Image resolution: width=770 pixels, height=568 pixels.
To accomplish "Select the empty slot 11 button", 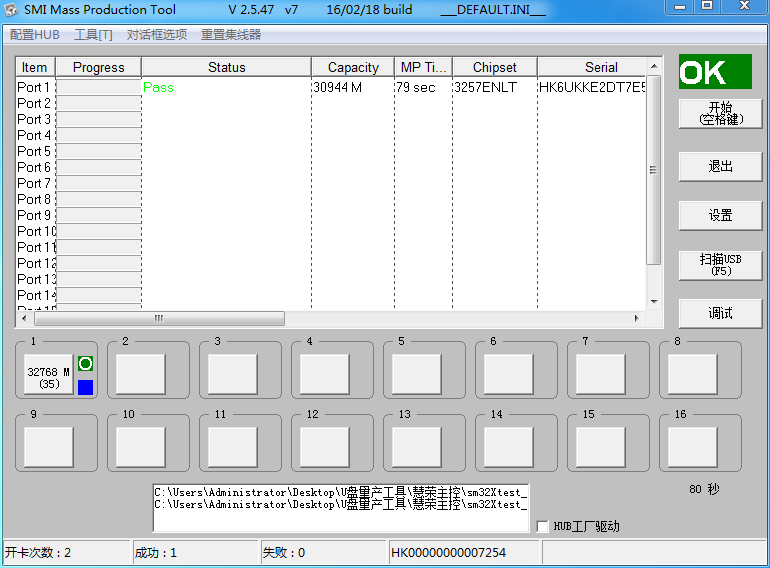I will click(x=233, y=447).
